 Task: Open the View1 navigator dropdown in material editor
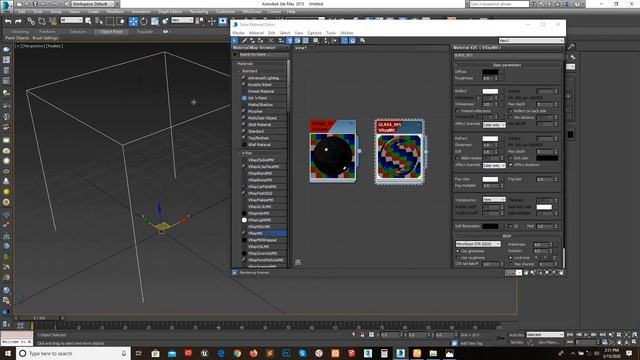(x=531, y=40)
